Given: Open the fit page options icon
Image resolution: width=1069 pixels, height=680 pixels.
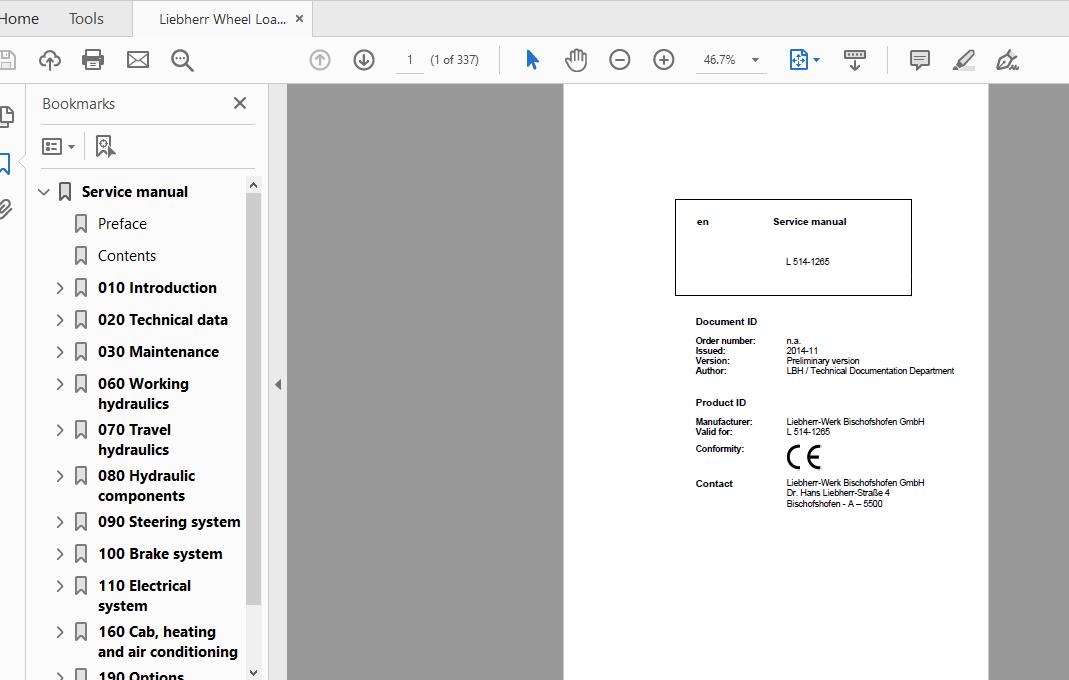Looking at the screenshot, I should (798, 60).
